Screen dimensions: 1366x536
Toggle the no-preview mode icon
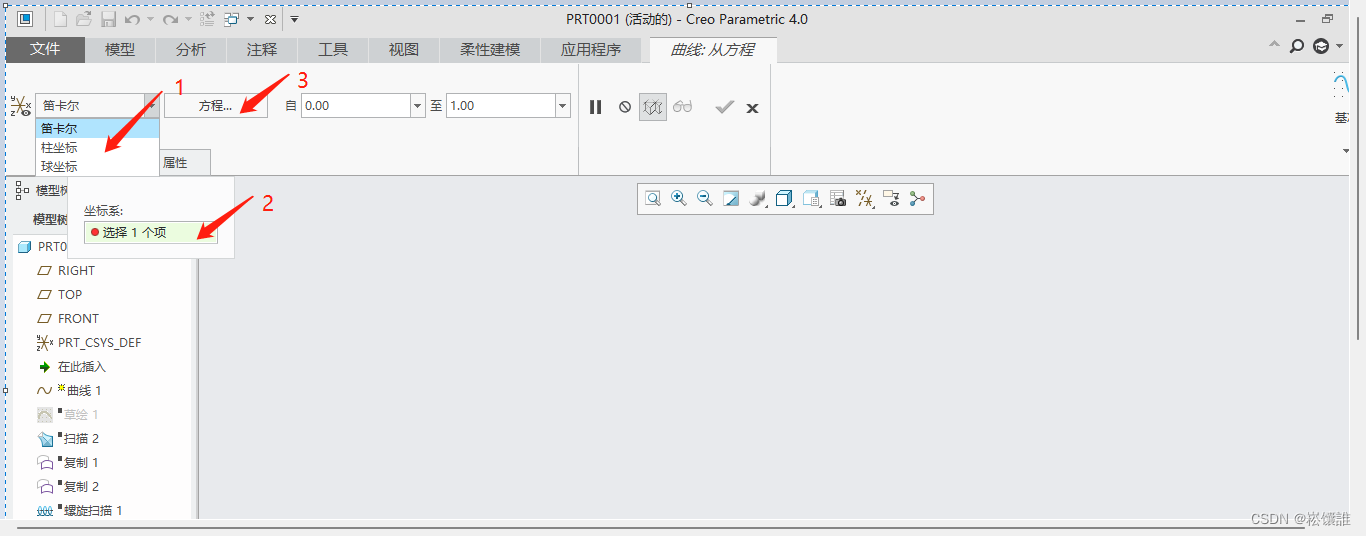tap(625, 107)
